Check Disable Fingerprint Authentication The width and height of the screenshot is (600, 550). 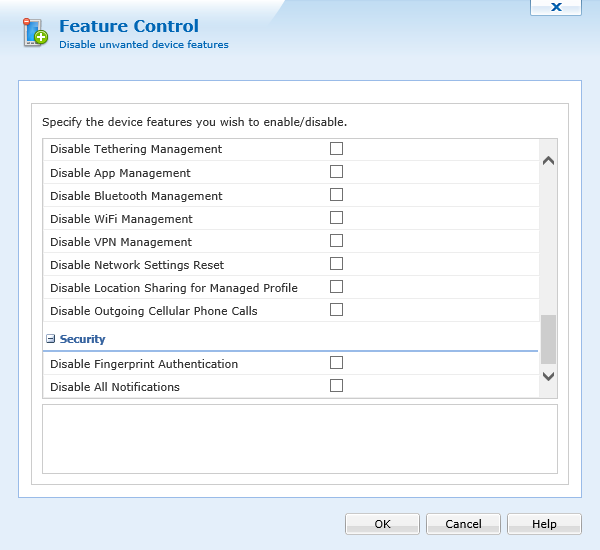click(336, 362)
